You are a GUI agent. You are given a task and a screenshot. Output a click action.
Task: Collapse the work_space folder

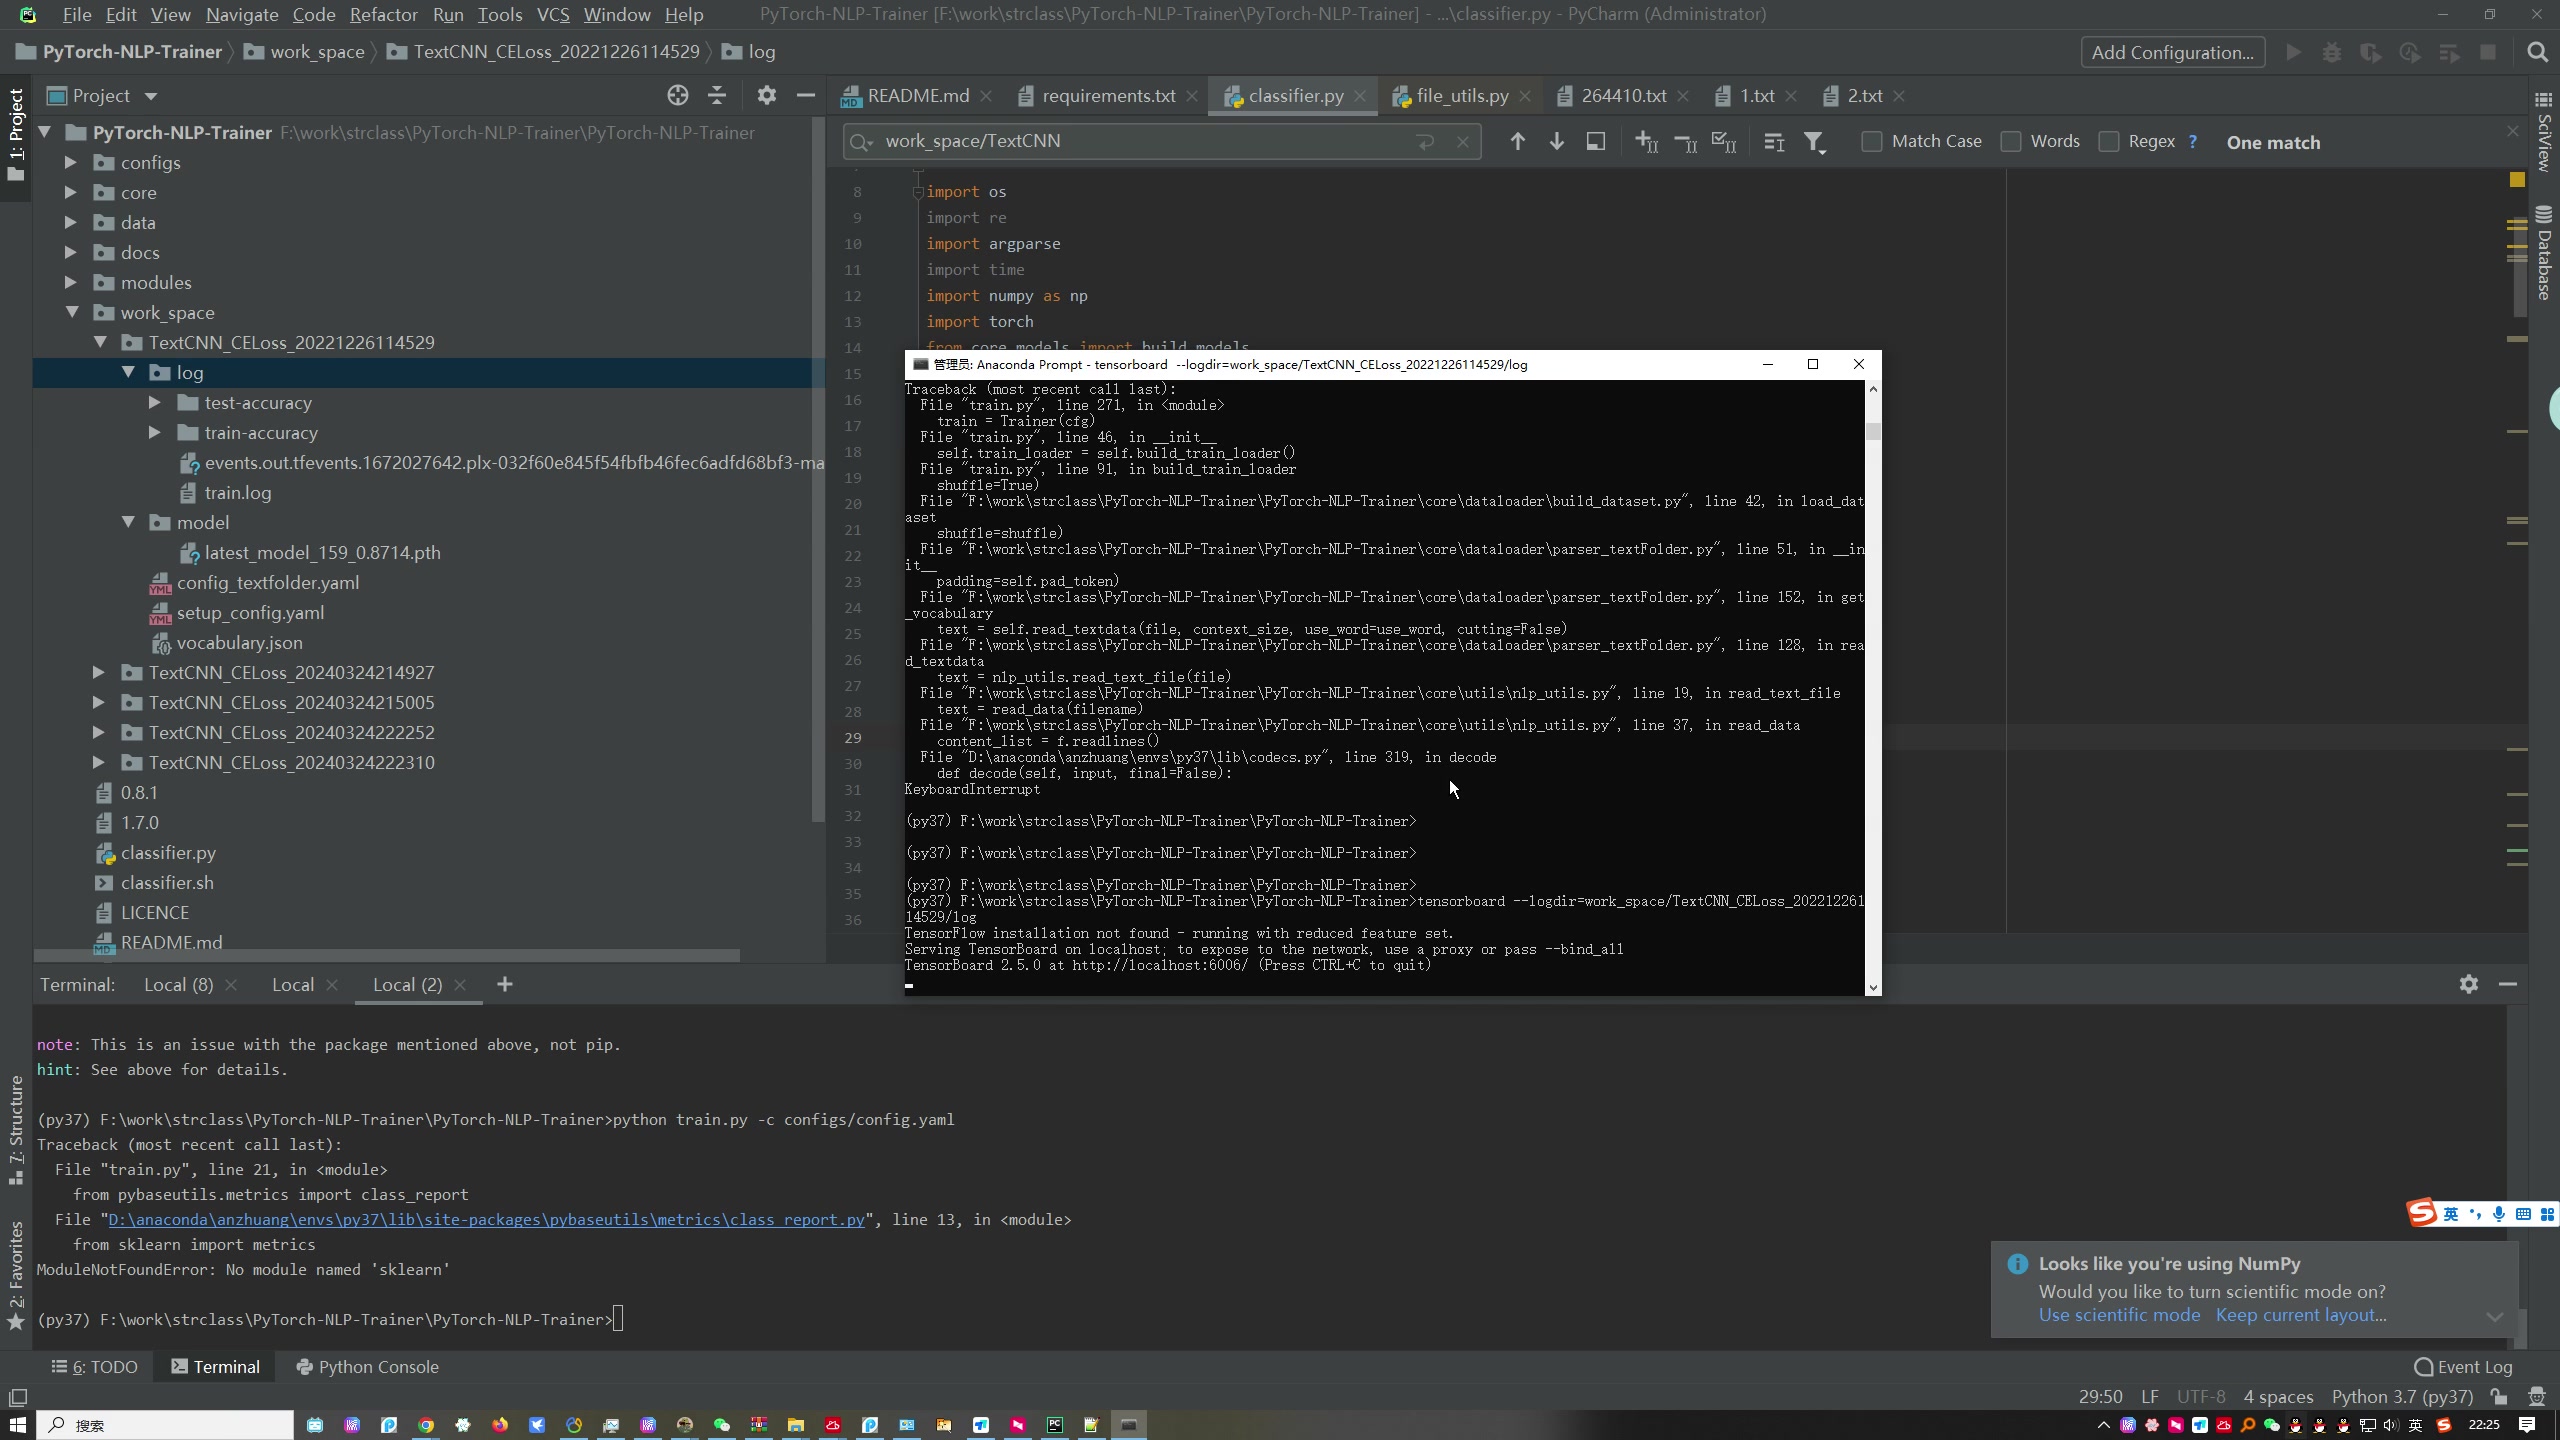72,312
